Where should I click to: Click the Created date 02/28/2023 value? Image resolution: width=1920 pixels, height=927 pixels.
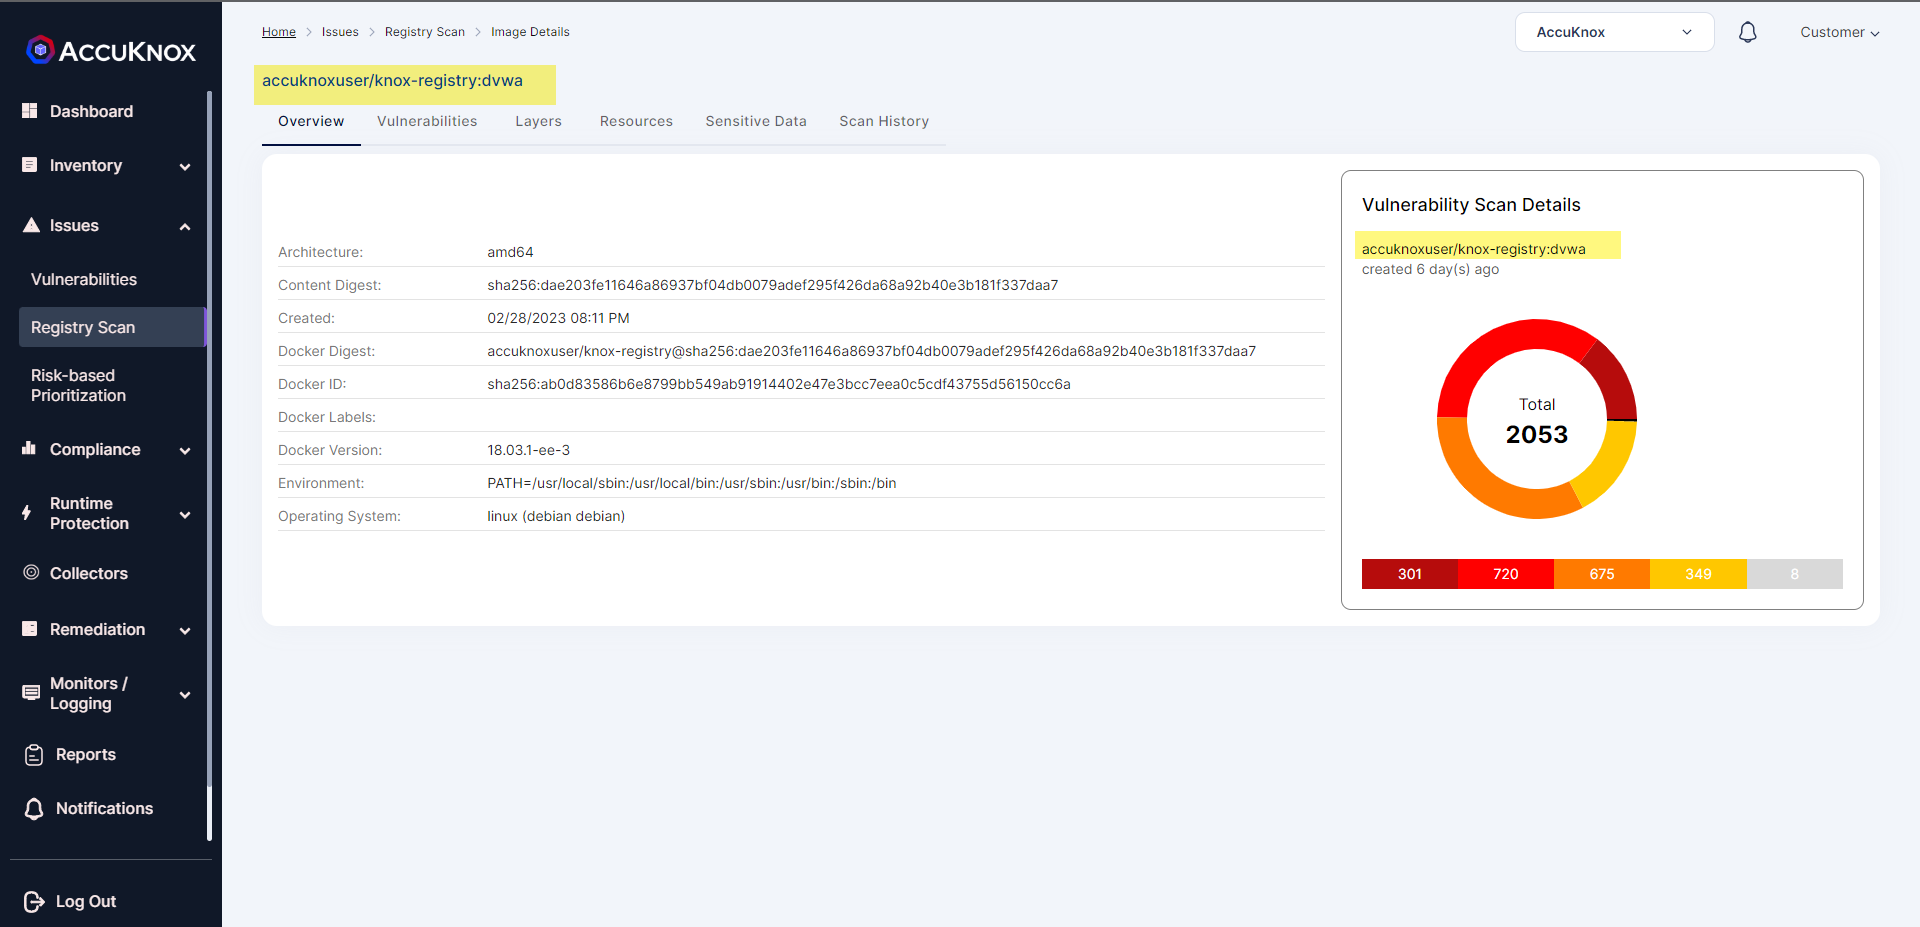point(558,318)
